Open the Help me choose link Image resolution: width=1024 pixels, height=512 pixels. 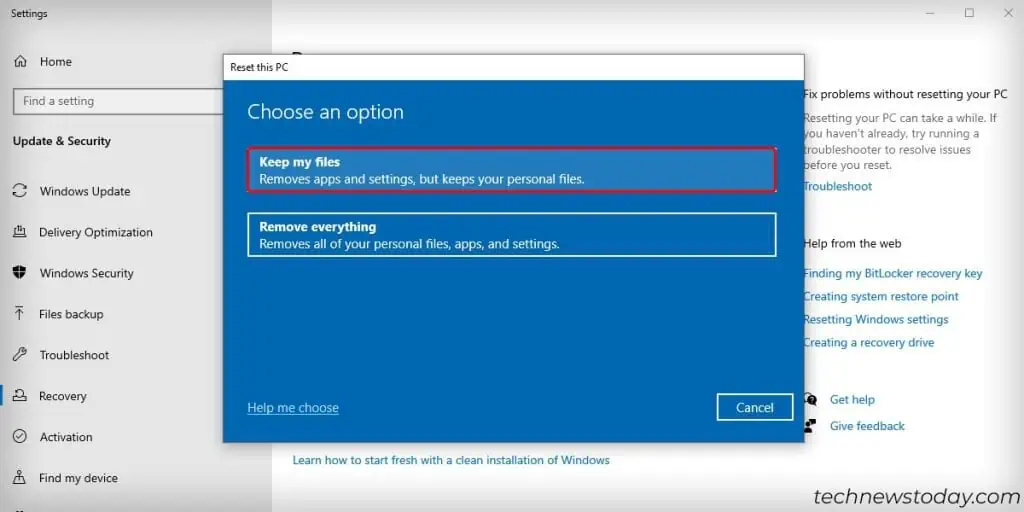pyautogui.click(x=293, y=408)
